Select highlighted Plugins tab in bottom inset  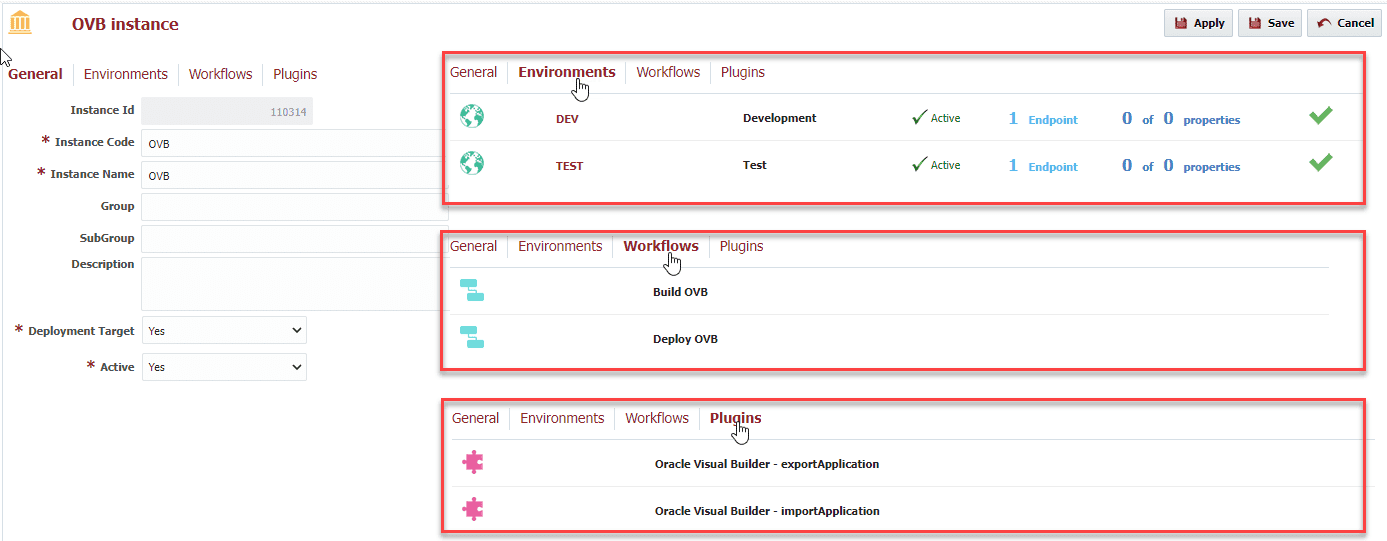click(736, 418)
